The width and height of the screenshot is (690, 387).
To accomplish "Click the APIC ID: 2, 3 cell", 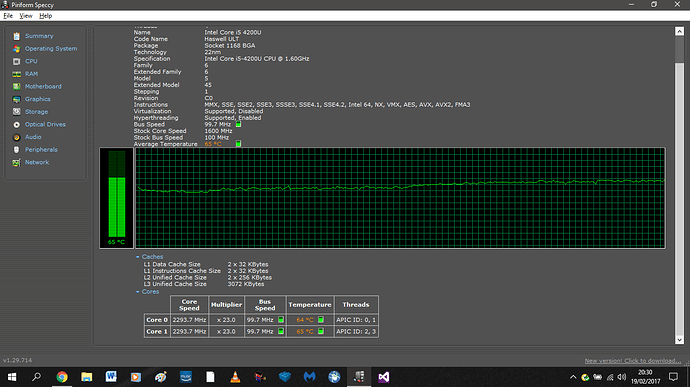I will [356, 331].
